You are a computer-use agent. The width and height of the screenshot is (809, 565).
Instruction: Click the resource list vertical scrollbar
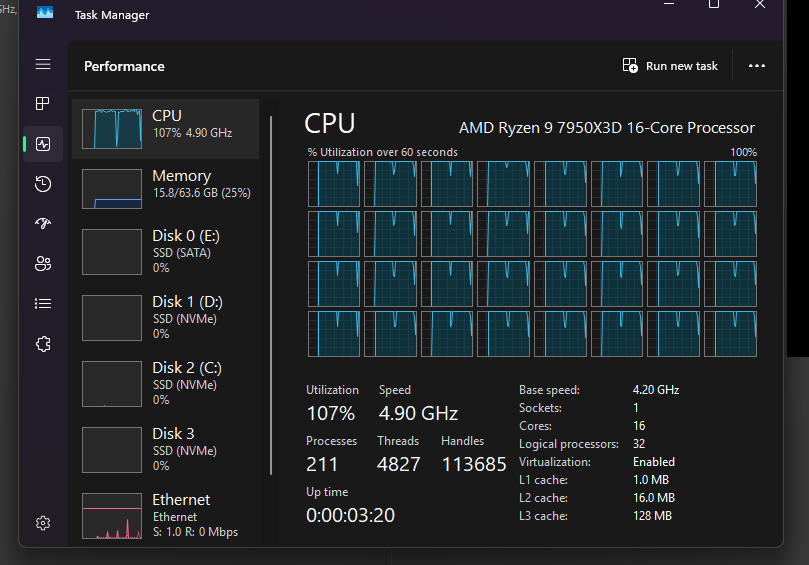click(x=271, y=295)
